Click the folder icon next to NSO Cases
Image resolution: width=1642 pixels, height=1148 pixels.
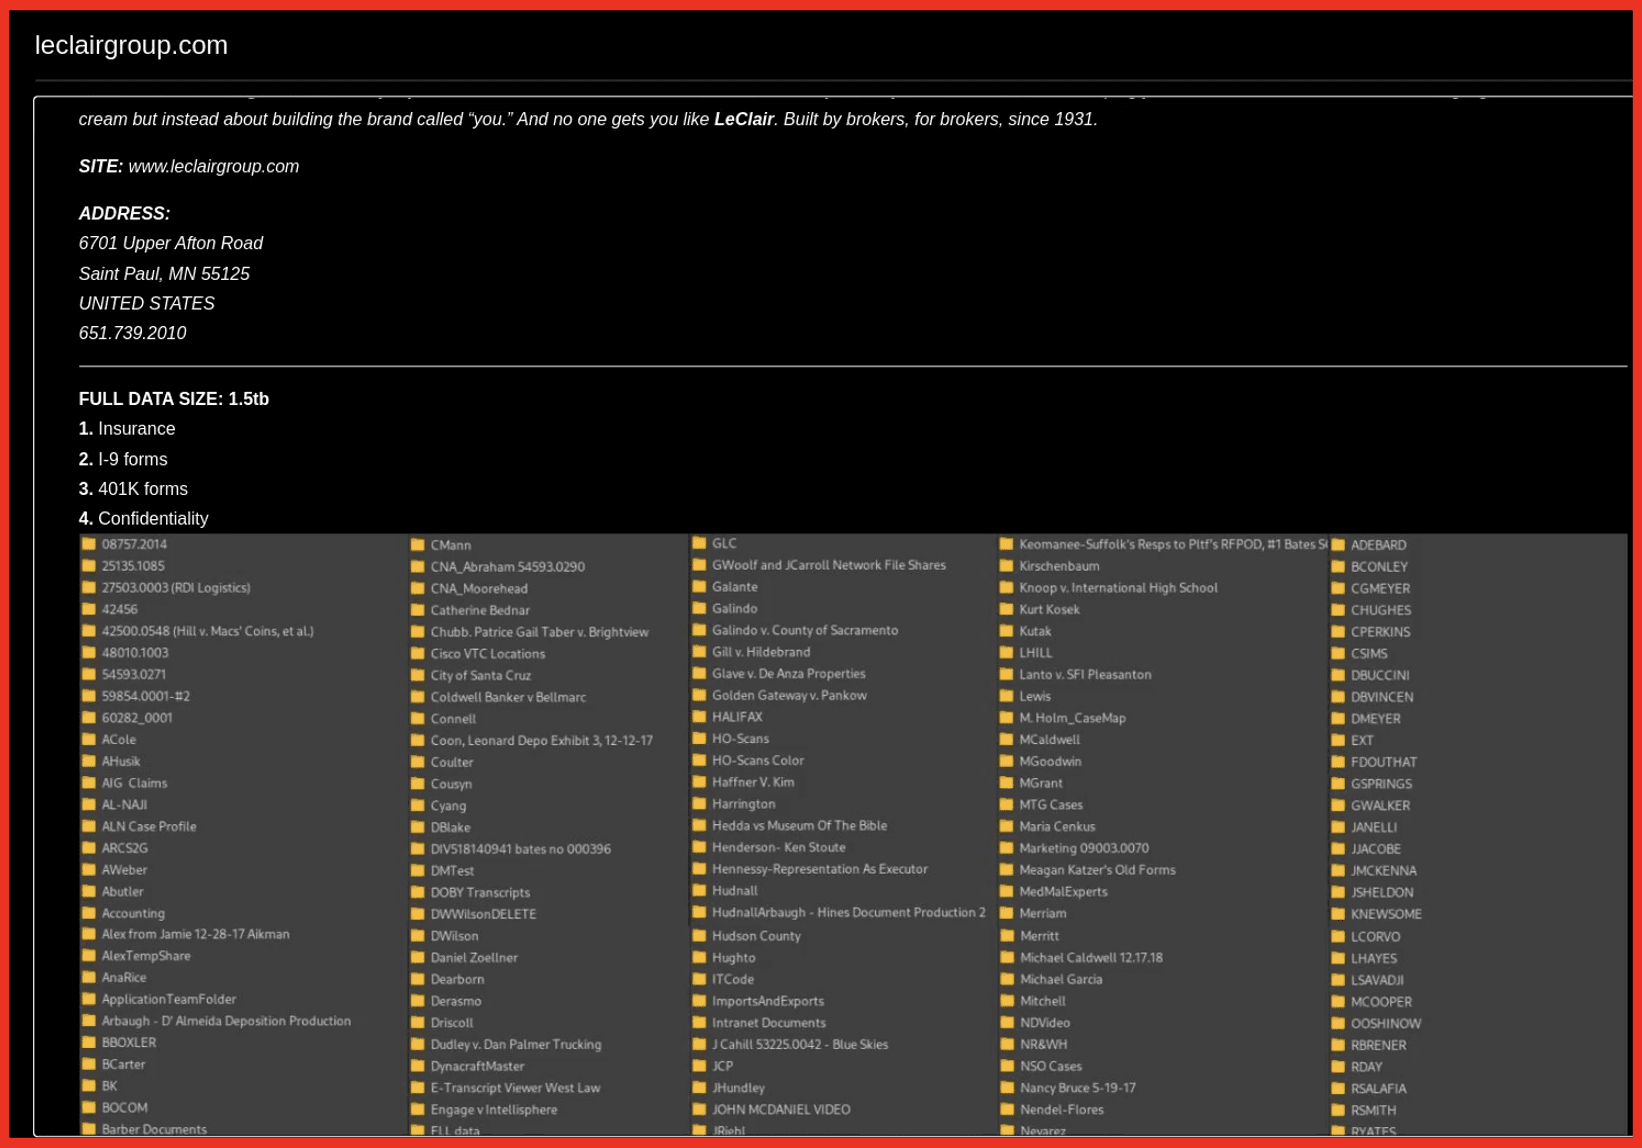click(1007, 1066)
